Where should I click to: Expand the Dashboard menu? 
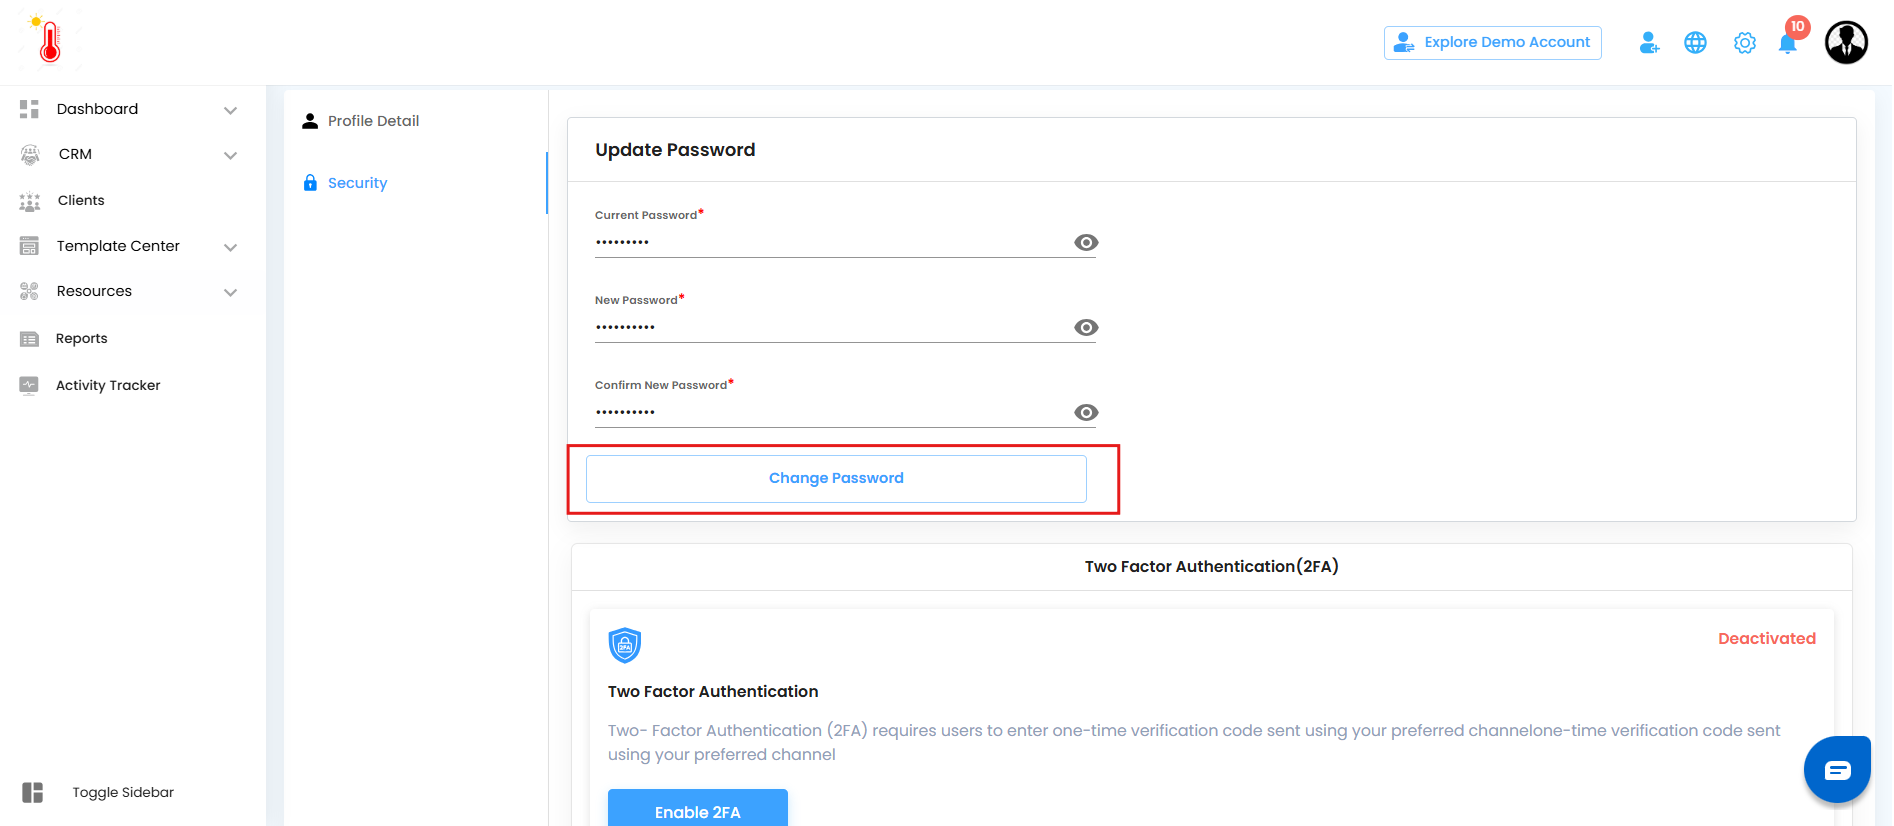coord(230,110)
